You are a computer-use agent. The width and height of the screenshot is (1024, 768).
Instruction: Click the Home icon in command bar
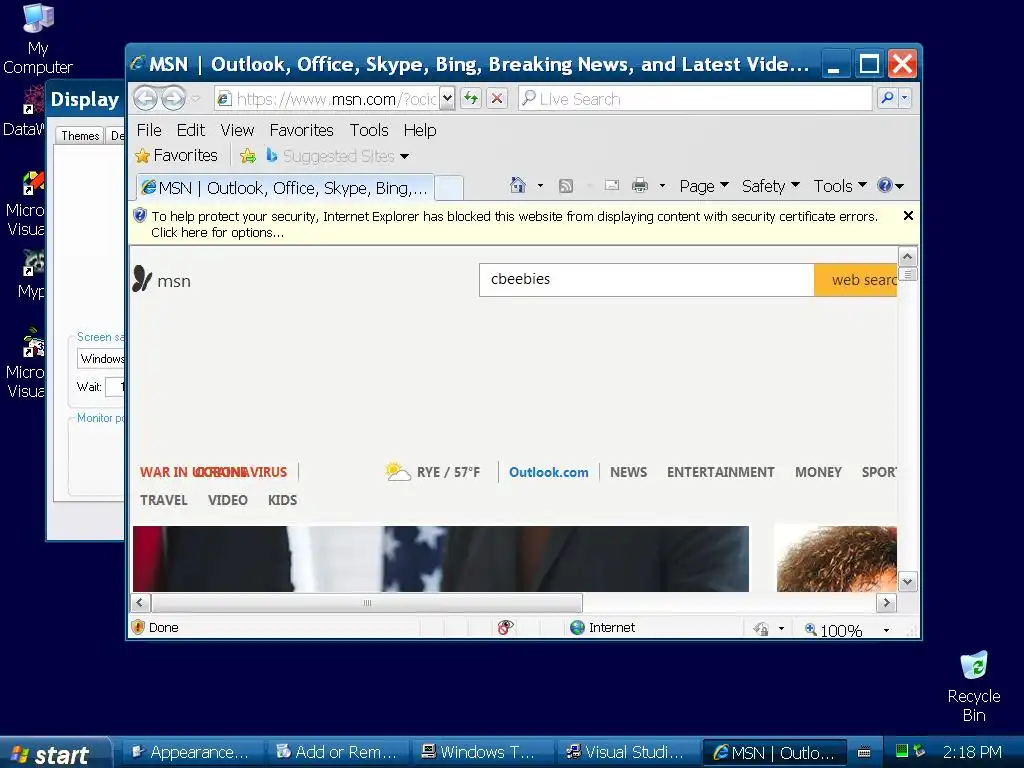pos(517,185)
